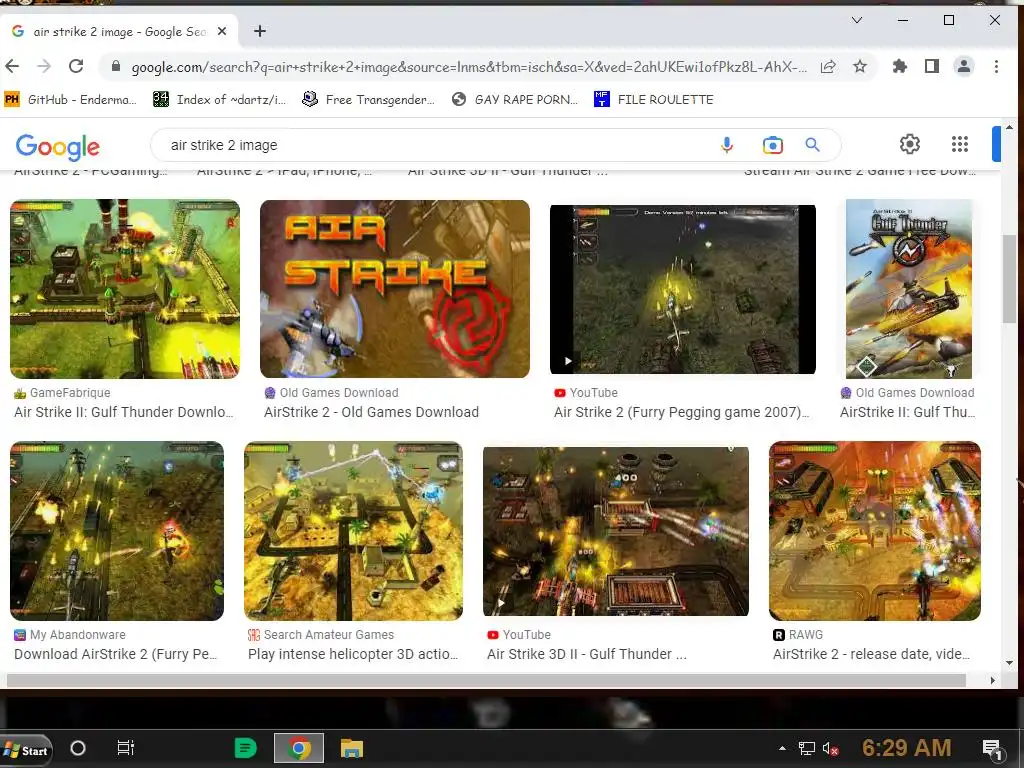
Task: Toggle the browser side panel icon
Action: click(932, 66)
